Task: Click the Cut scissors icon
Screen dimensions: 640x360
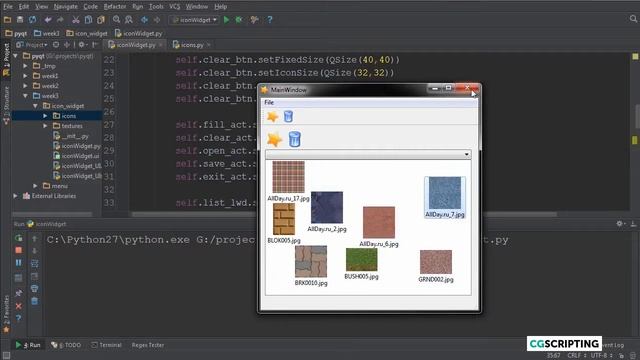Action: (x=76, y=20)
